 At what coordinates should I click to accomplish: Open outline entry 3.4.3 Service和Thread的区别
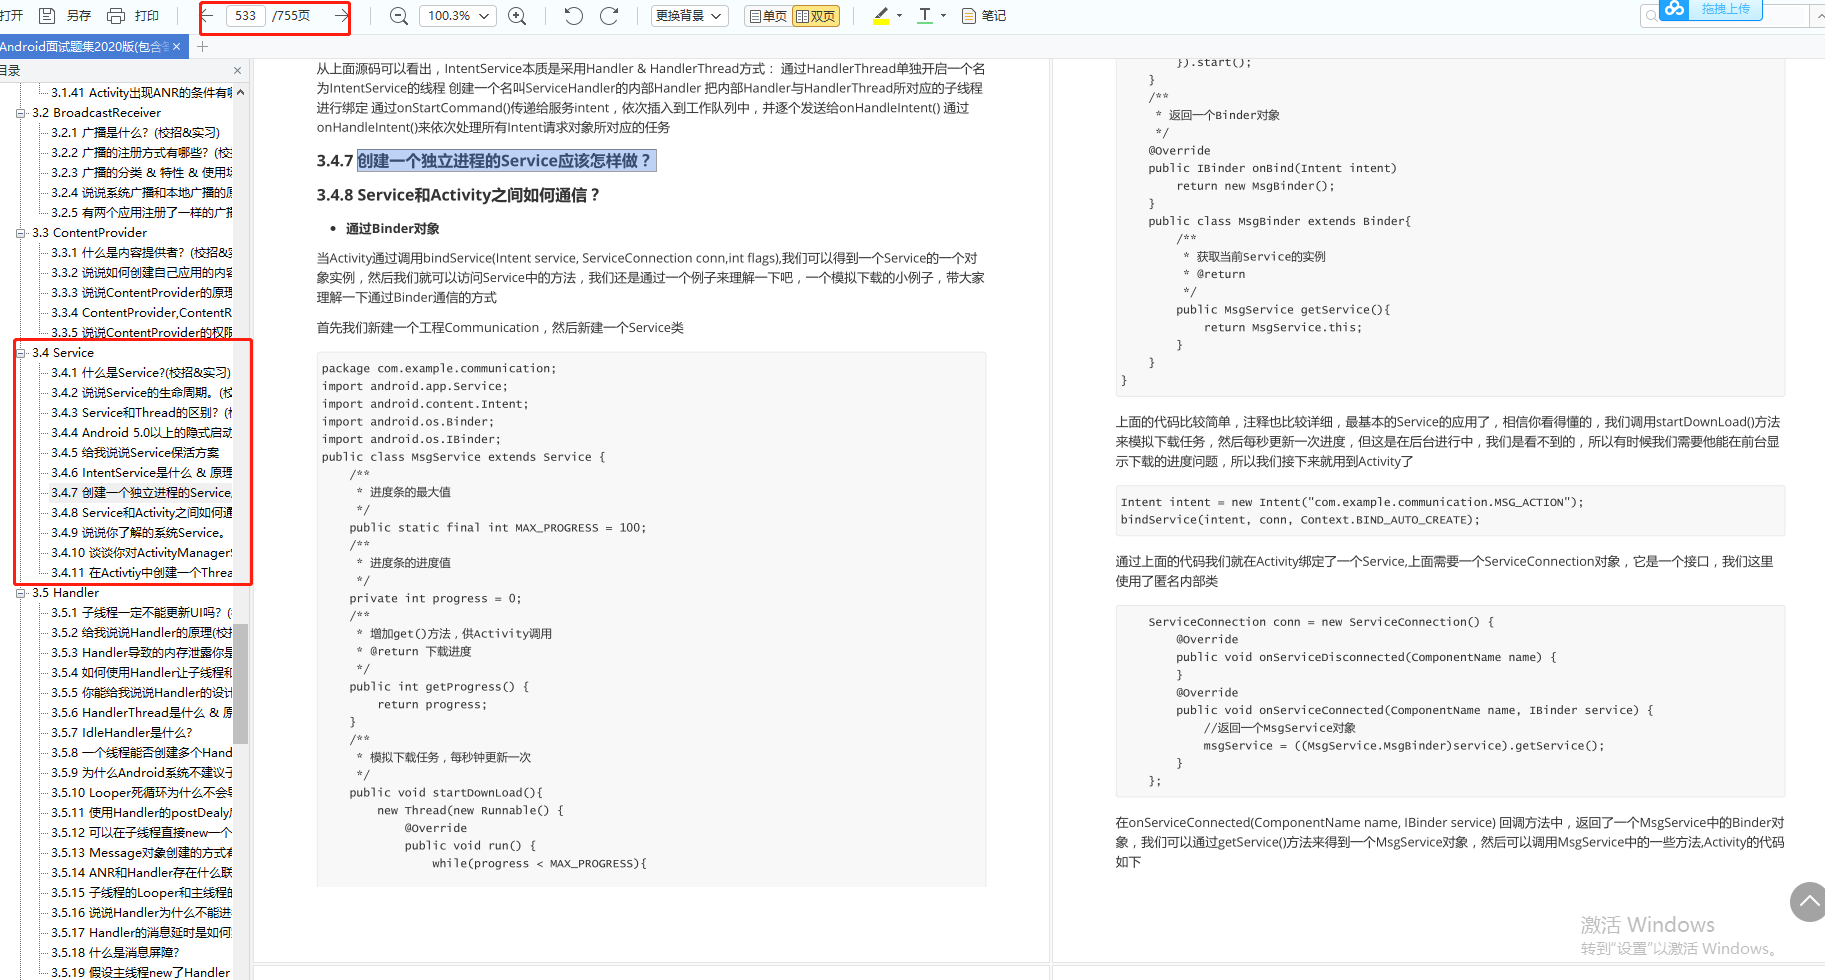[x=141, y=413]
